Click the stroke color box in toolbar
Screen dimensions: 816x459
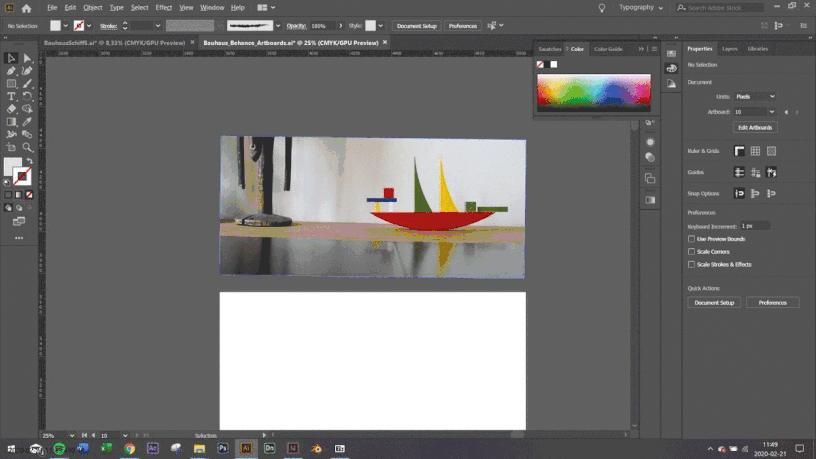(22, 176)
